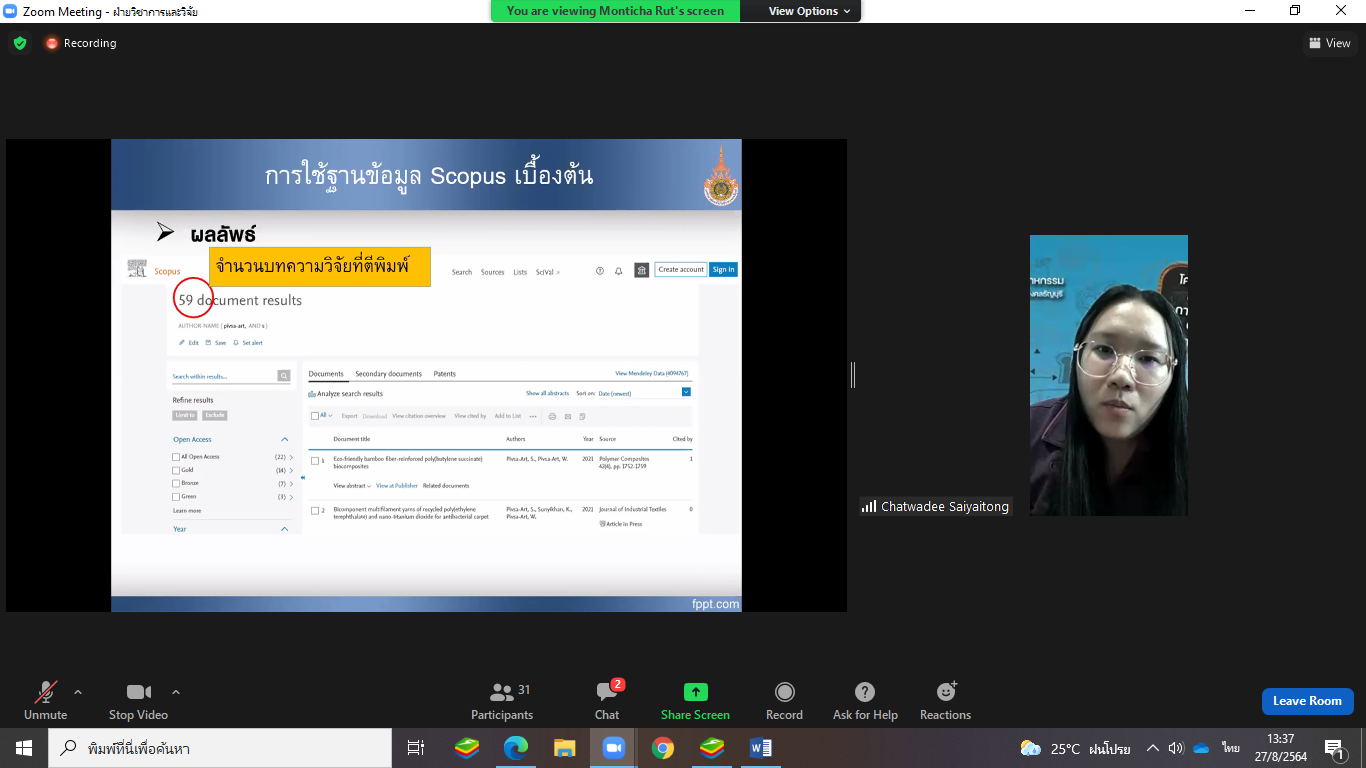Open Task View on the taskbar

click(x=416, y=748)
